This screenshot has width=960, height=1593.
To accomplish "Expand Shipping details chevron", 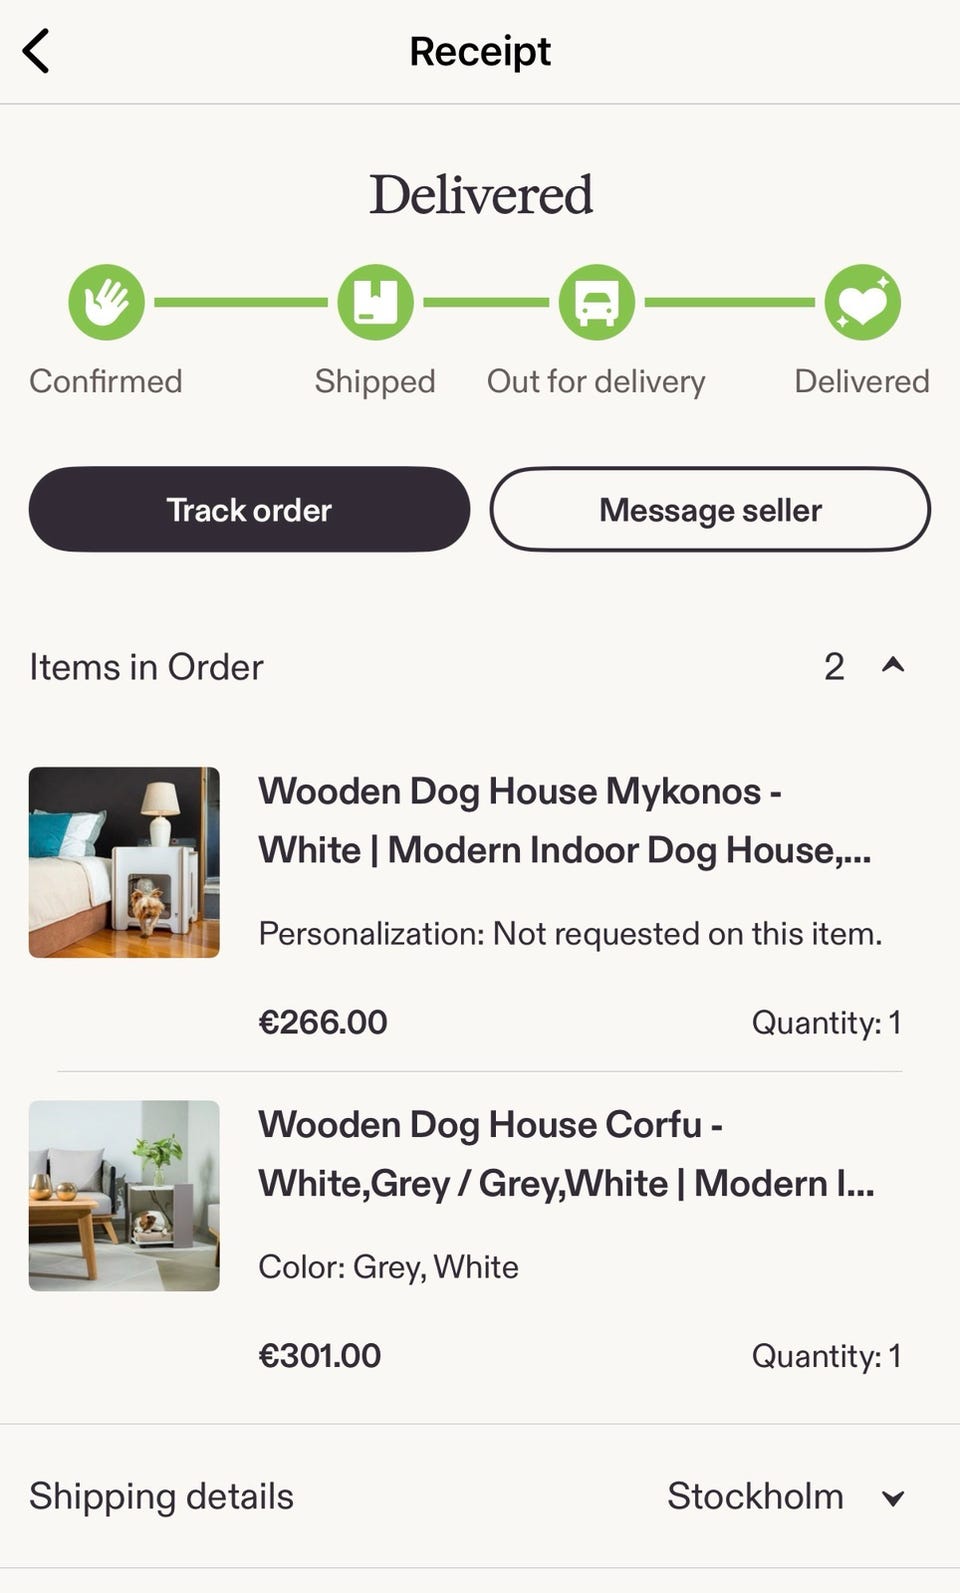I will [x=893, y=1497].
